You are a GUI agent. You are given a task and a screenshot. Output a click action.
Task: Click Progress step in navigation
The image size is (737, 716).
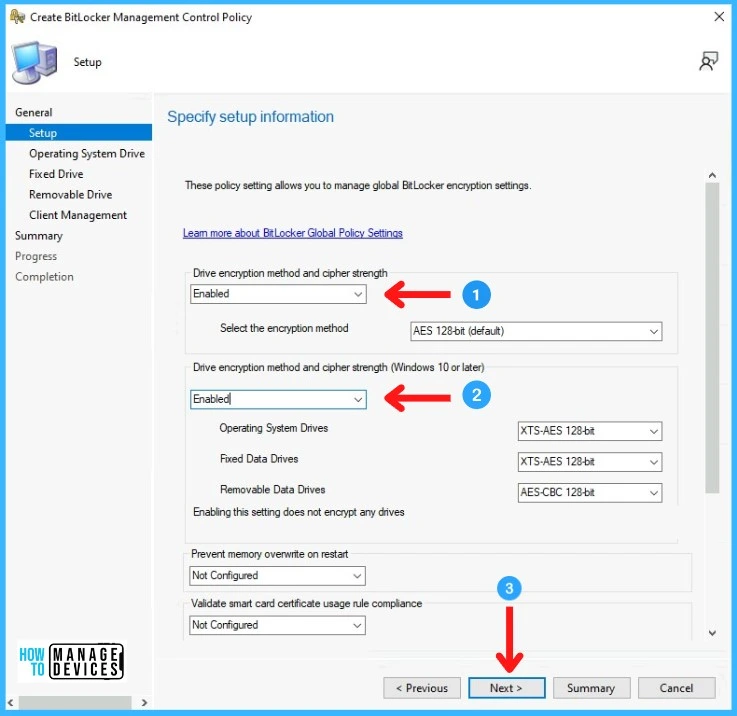click(x=36, y=256)
